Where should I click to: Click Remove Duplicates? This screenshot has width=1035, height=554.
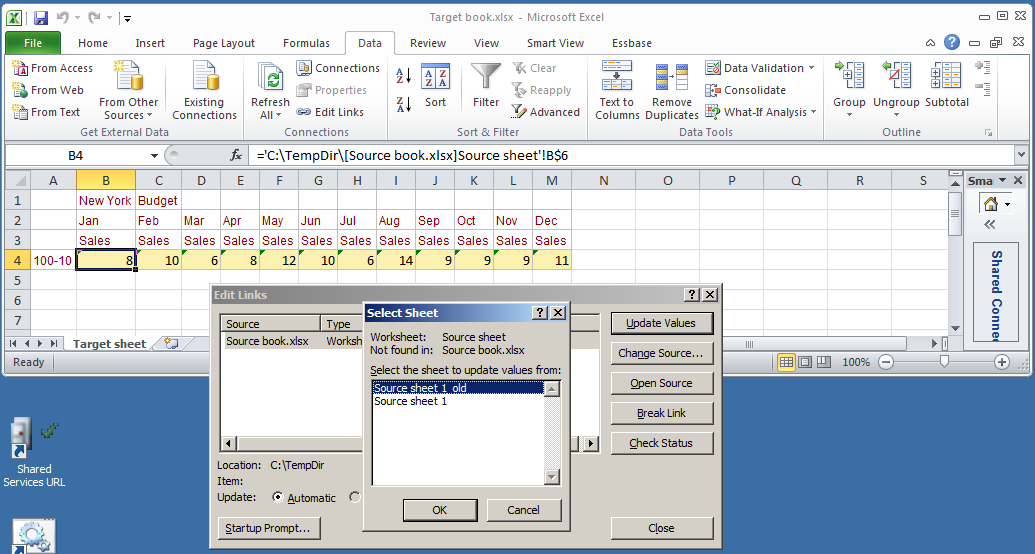pos(671,90)
